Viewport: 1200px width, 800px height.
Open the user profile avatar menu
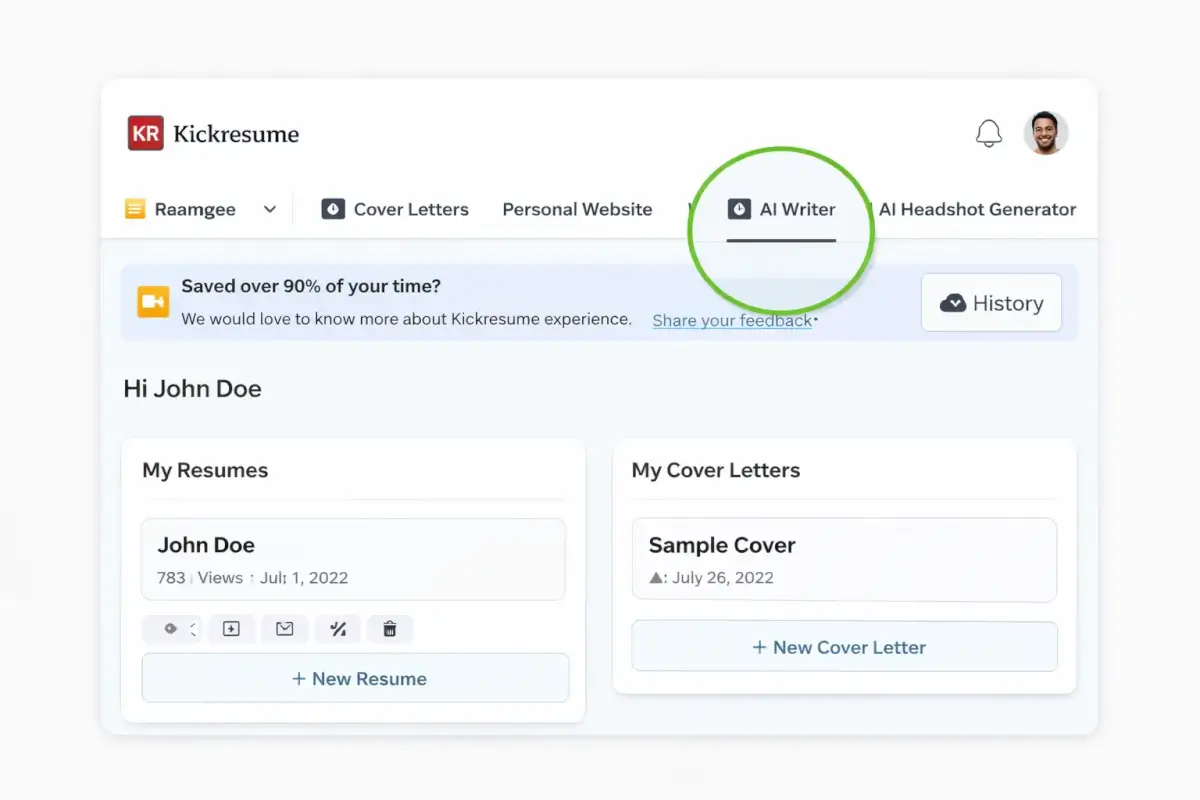1045,133
